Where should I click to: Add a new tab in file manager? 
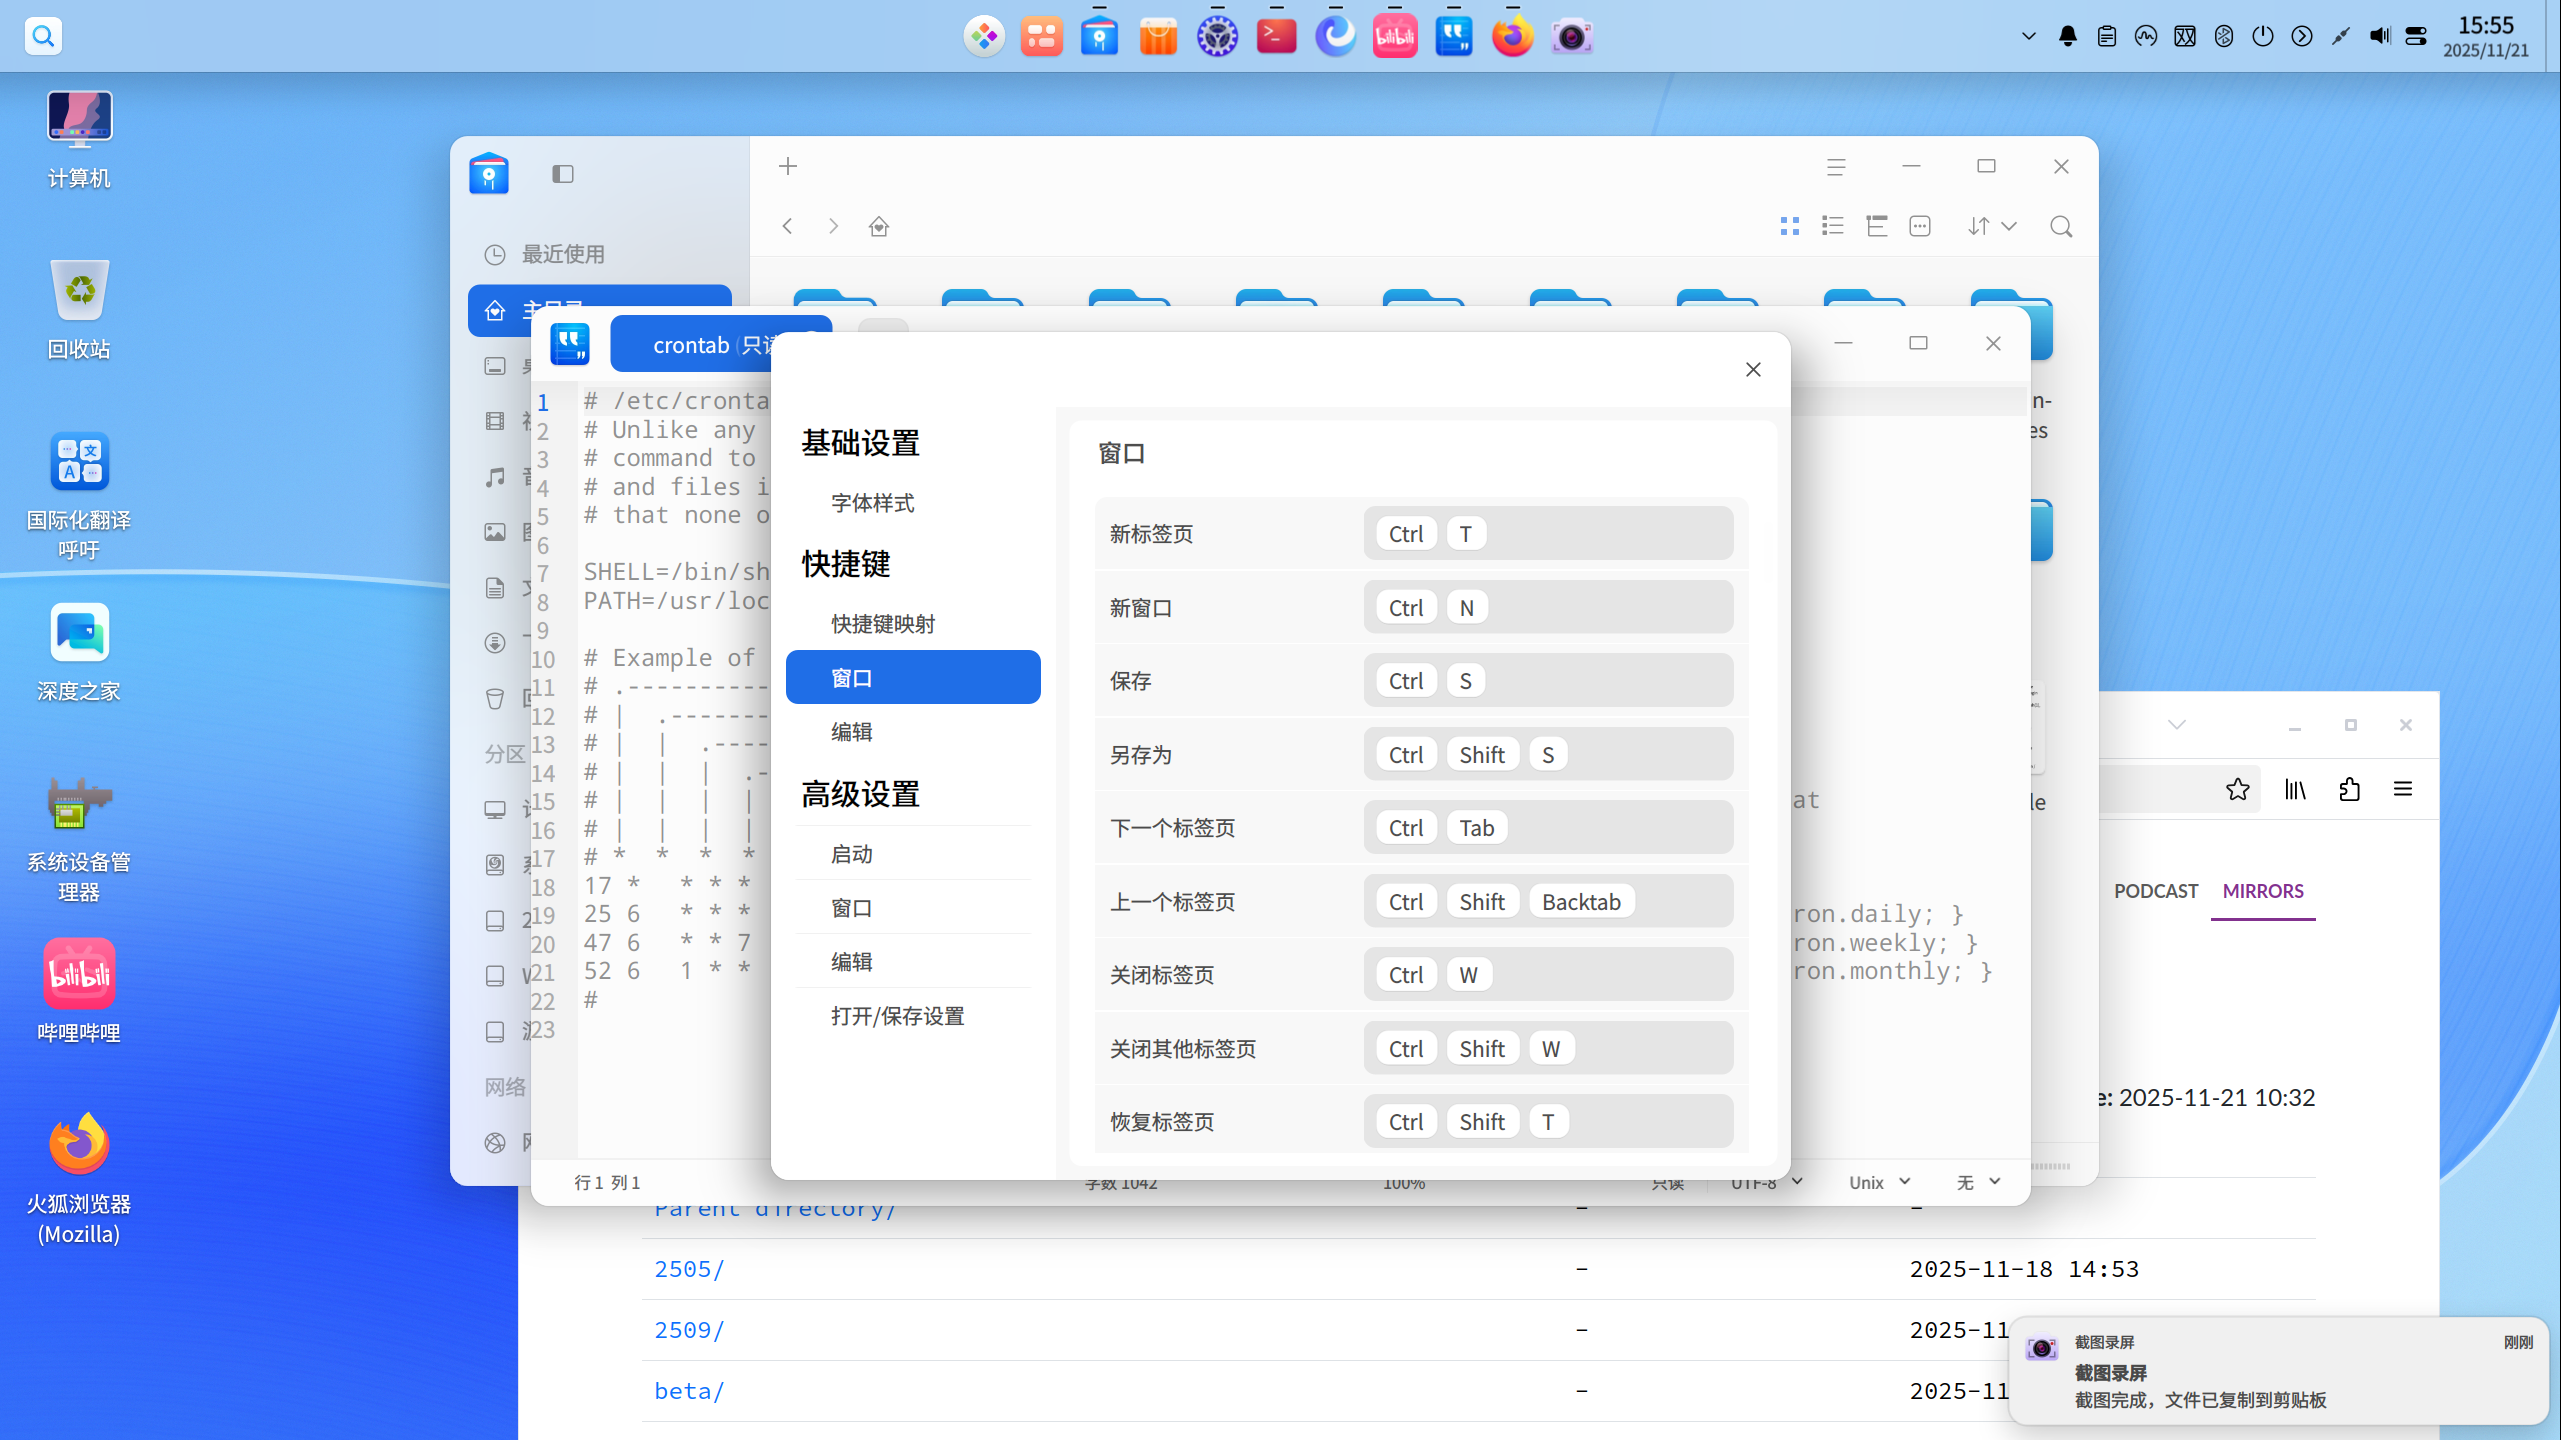pos(788,166)
